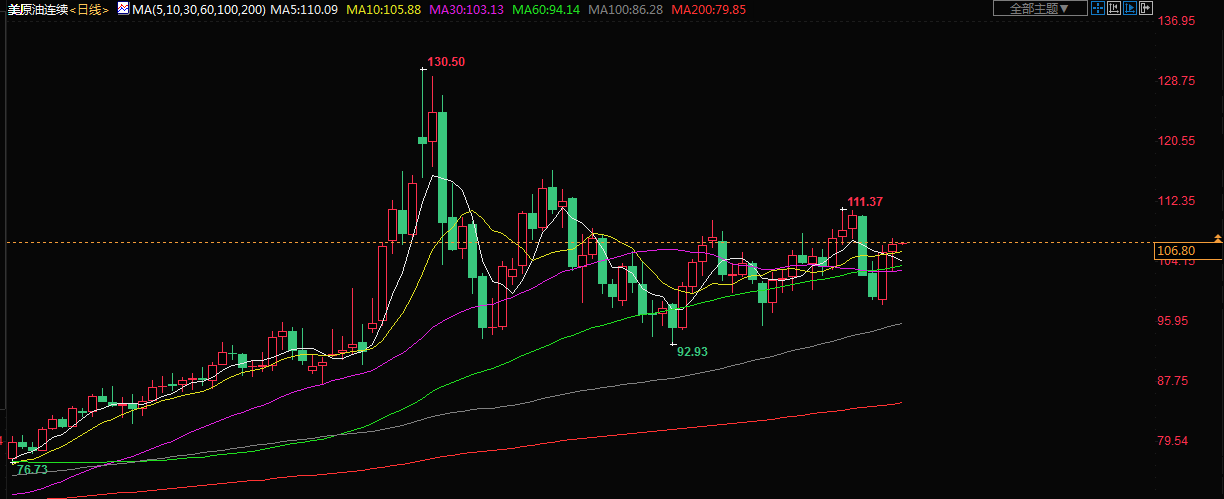Screen dimensions: 1224x499
Task: Click the 106.80 current price tag
Action: pyautogui.click(x=1175, y=250)
